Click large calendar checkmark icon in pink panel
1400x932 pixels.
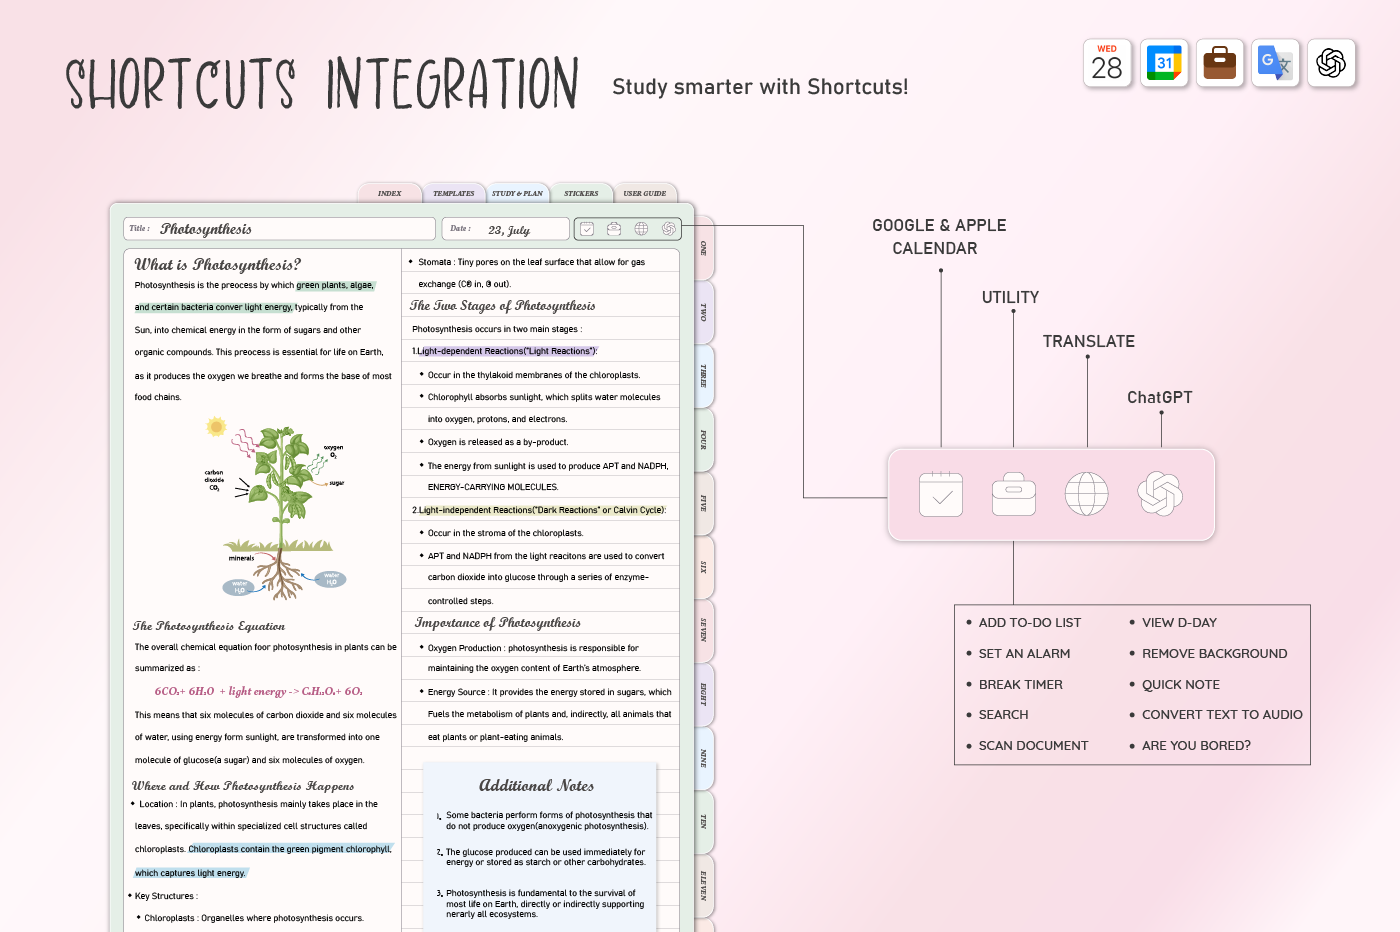(x=941, y=494)
